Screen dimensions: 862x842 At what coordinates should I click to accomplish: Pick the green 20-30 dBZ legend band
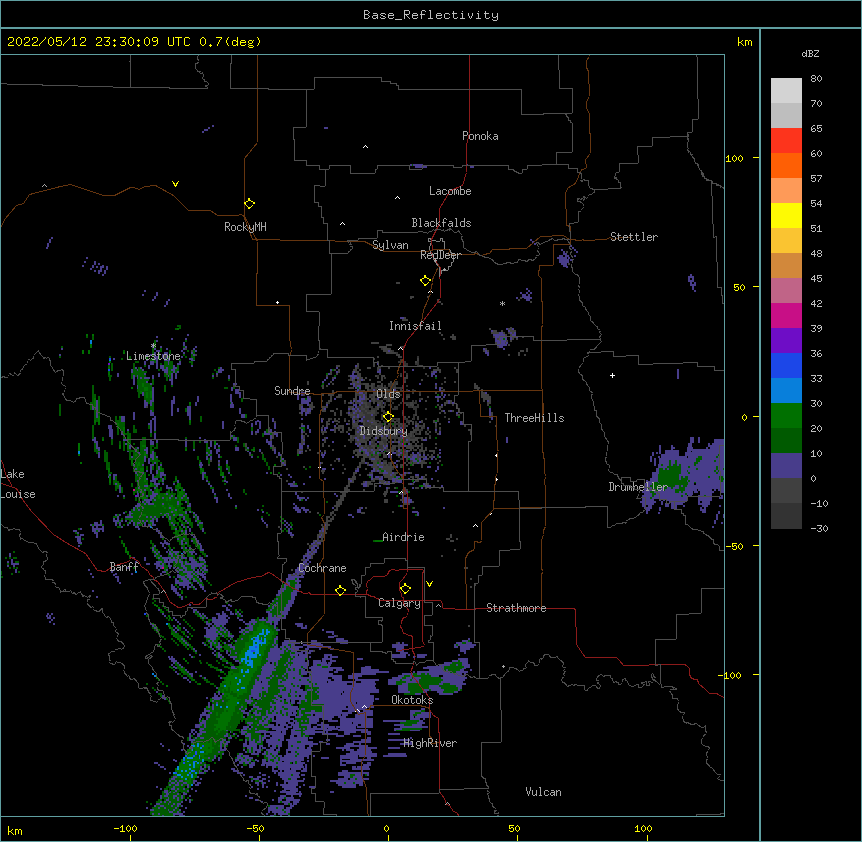tap(786, 416)
